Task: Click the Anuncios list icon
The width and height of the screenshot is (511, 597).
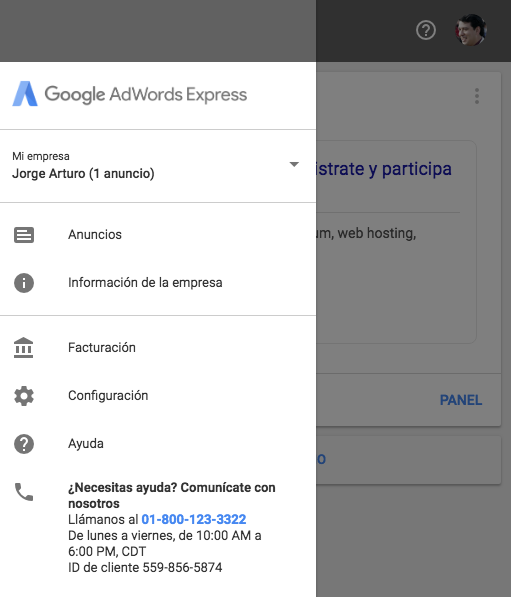Action: click(24, 235)
